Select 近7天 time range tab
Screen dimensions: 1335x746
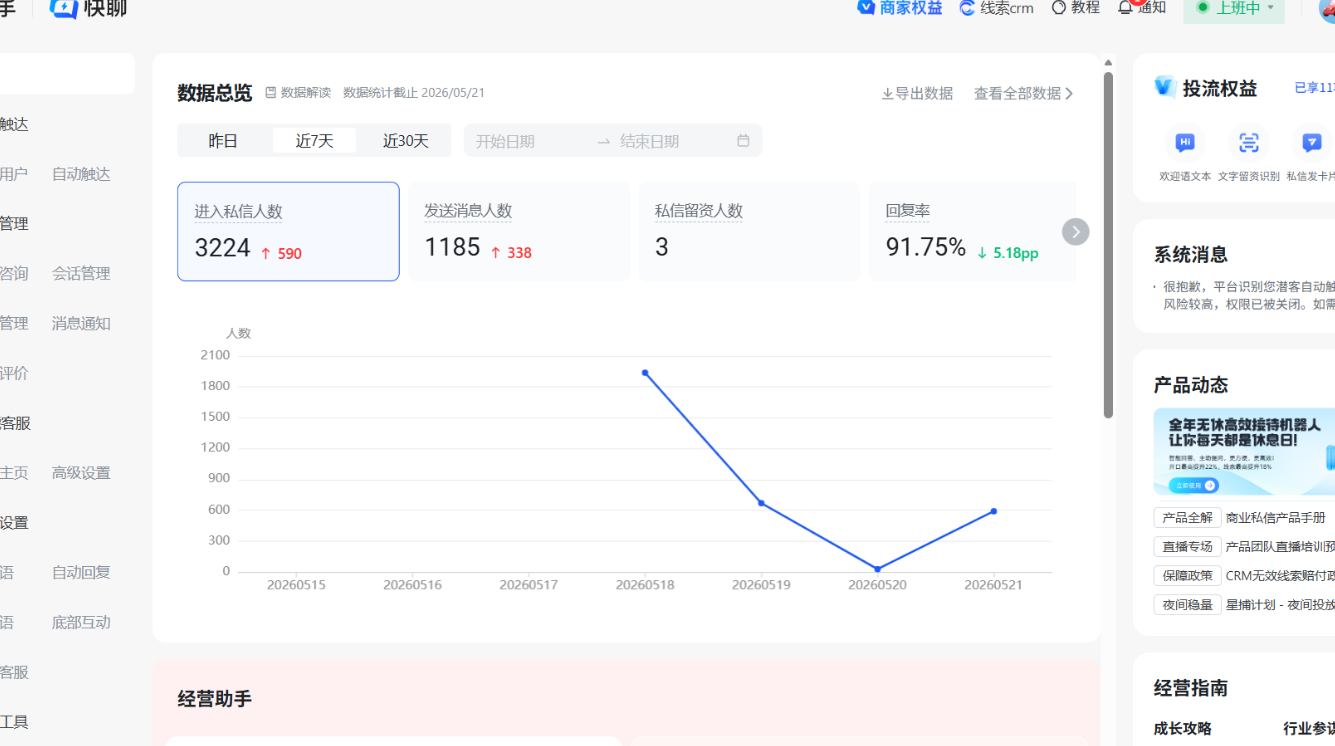point(314,141)
